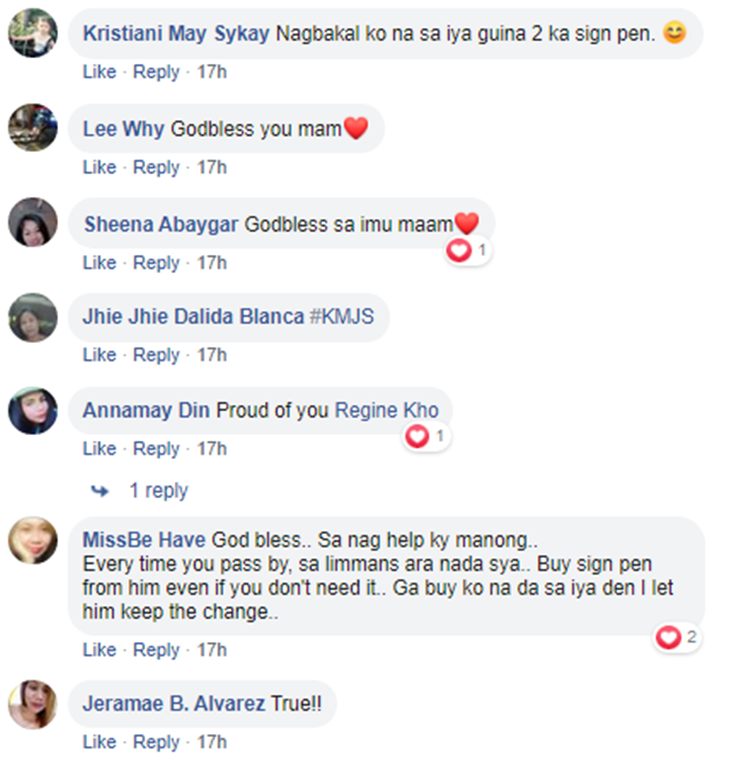Image resolution: width=750 pixels, height=764 pixels.
Task: Like Kristiani May Sykay's comment
Action: click(99, 72)
